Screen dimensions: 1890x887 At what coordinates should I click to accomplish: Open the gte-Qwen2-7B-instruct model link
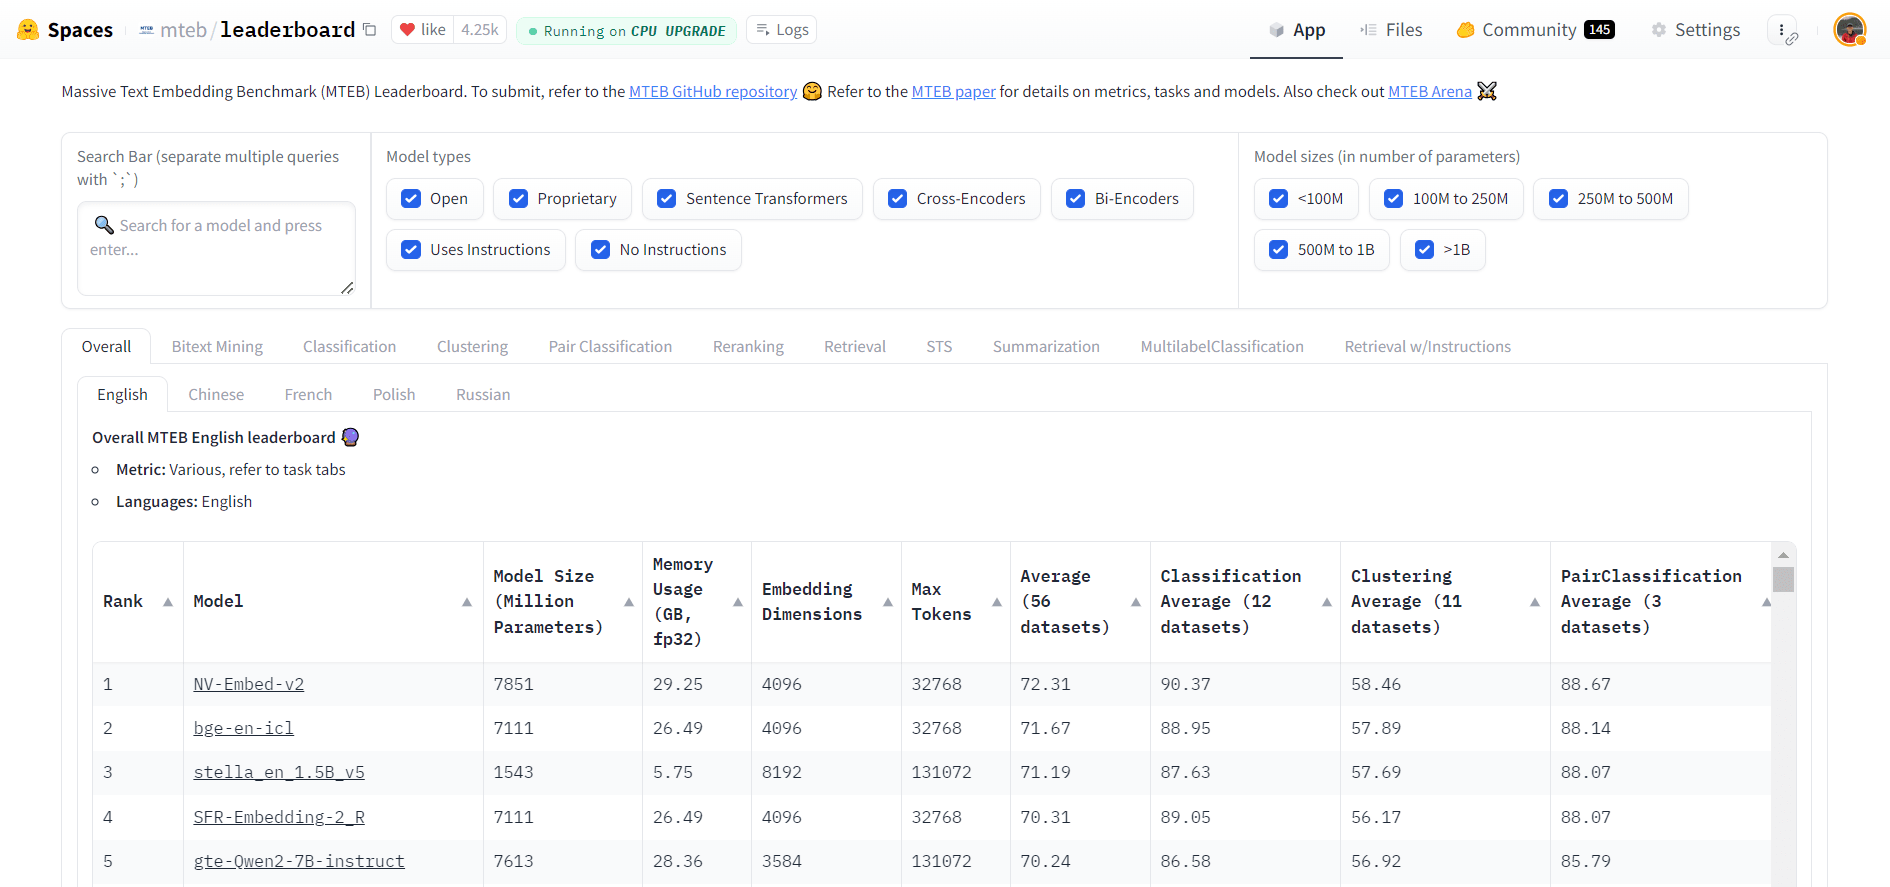[x=299, y=862]
